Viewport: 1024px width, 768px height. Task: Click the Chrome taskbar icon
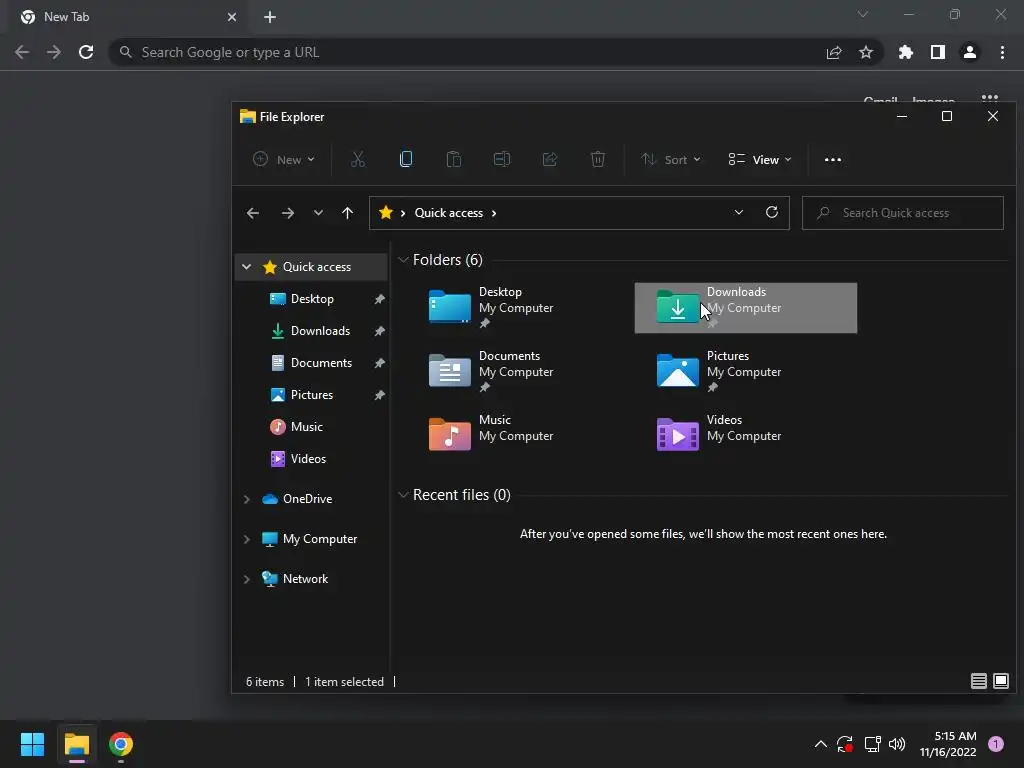coord(121,744)
